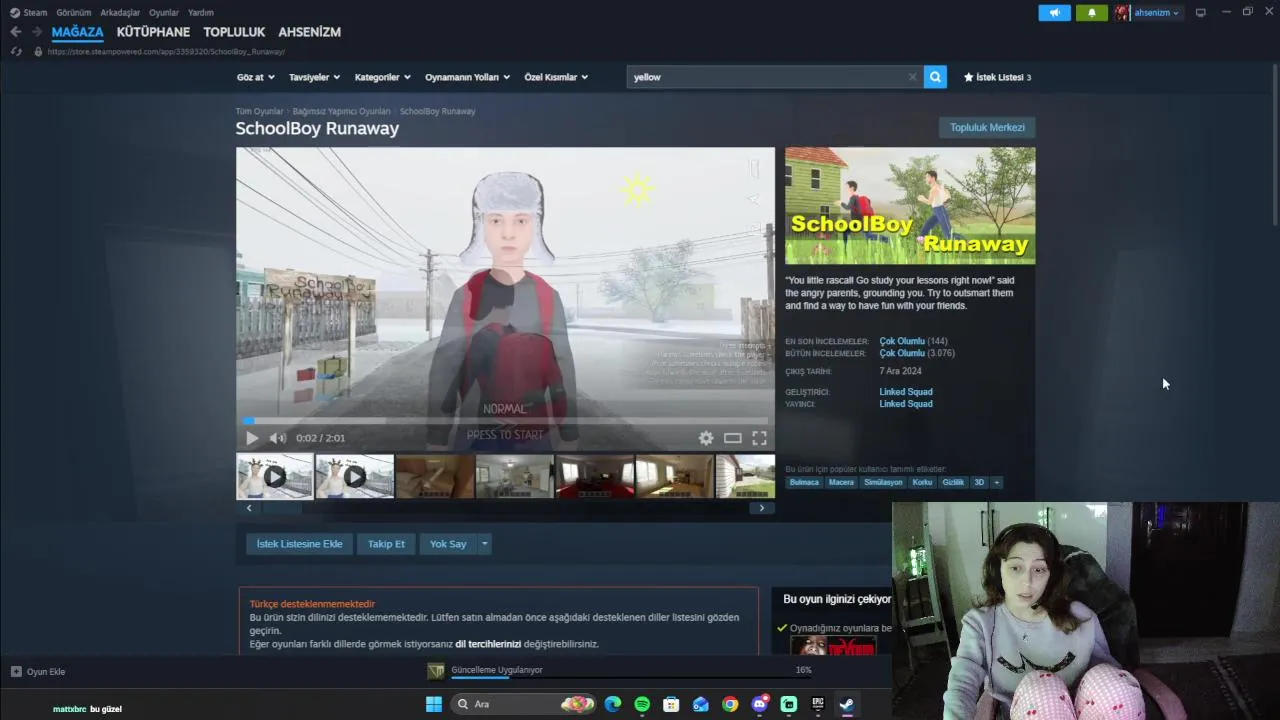The height and width of the screenshot is (720, 1280).
Task: Open Yok Say dropdown arrow
Action: tap(484, 544)
